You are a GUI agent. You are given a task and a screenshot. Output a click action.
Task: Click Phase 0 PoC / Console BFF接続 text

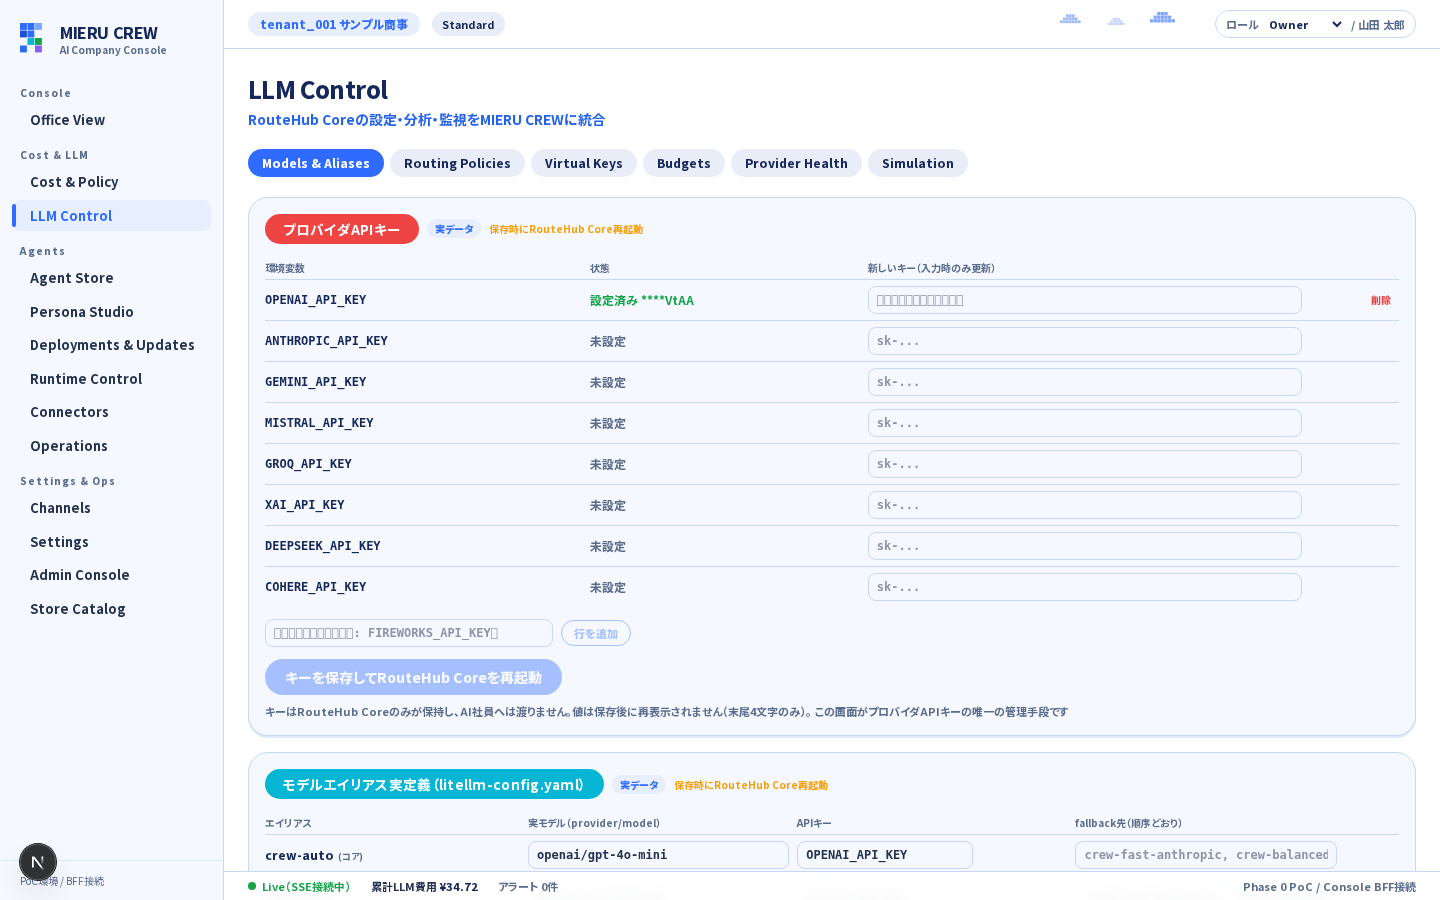tap(1329, 887)
